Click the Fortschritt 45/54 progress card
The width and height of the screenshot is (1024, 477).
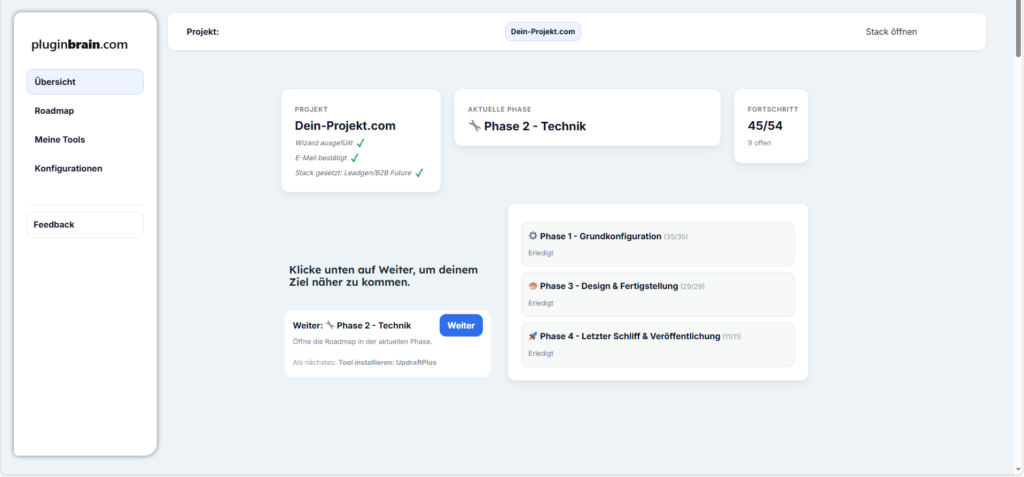pyautogui.click(x=771, y=126)
